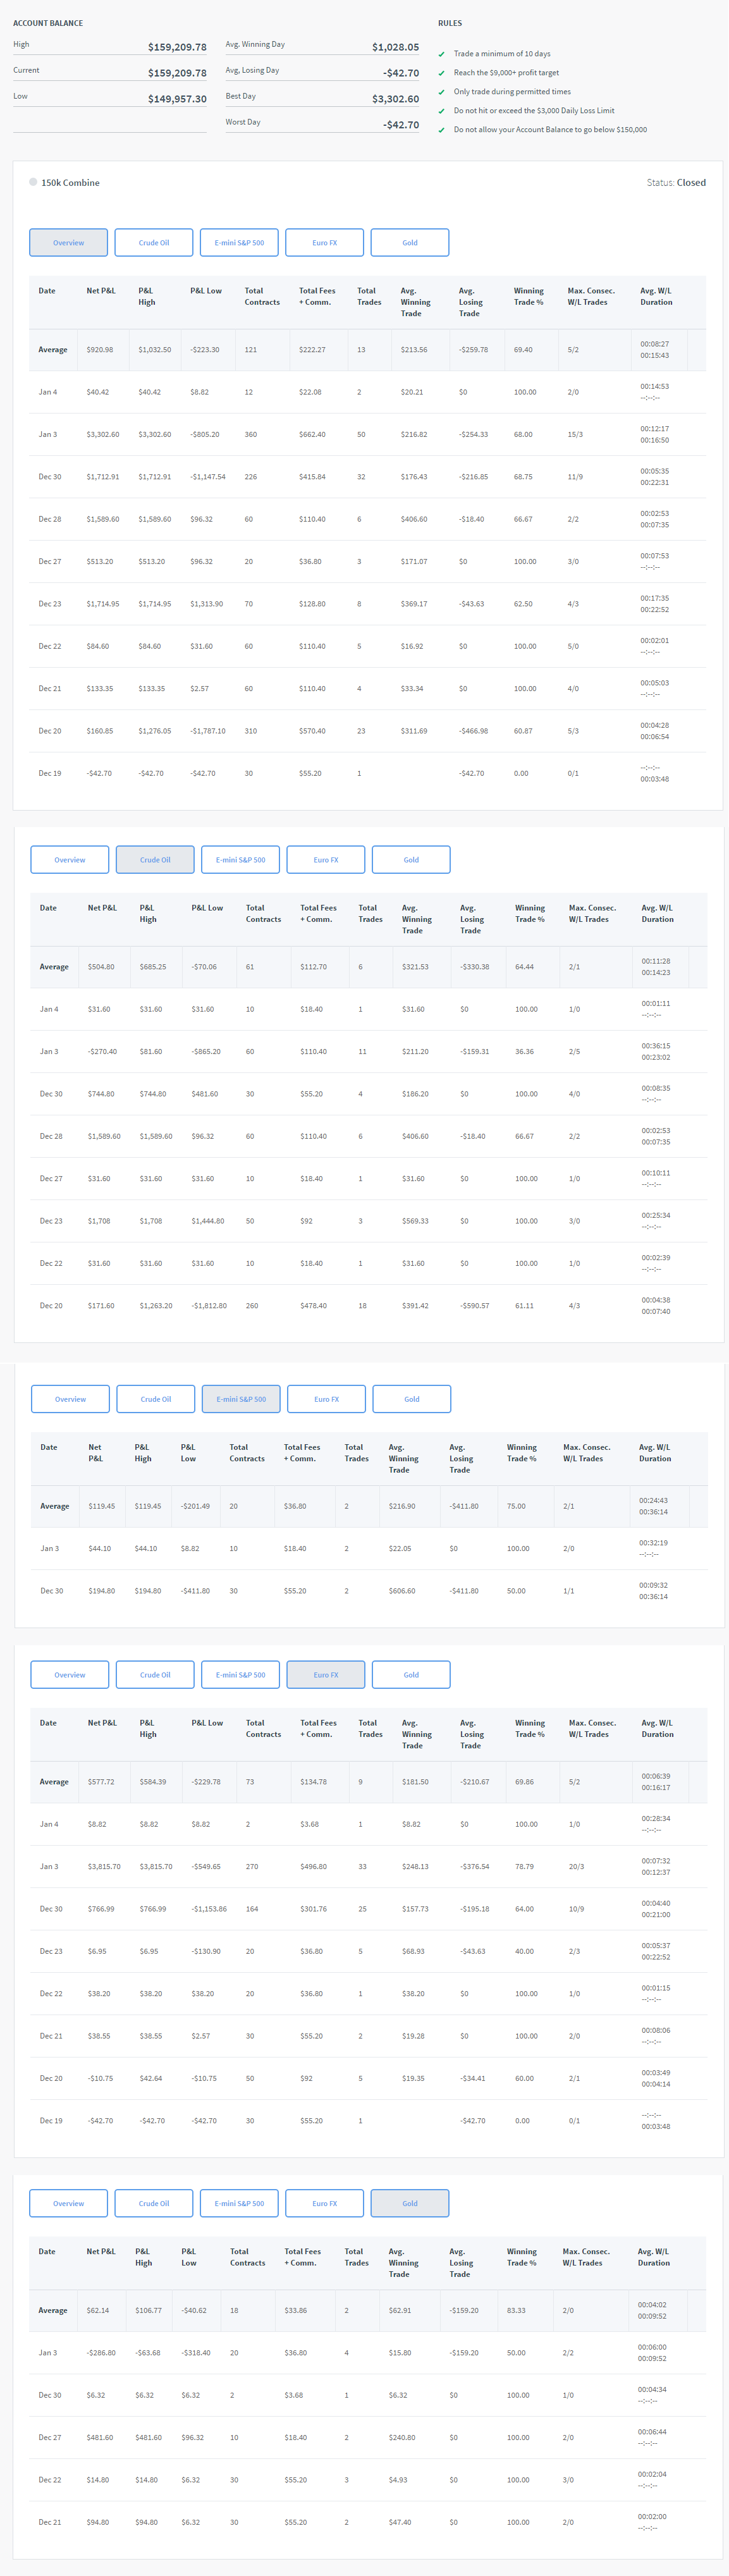Click the Gold Jan 3 P&L Low -$318.40

coord(196,2353)
